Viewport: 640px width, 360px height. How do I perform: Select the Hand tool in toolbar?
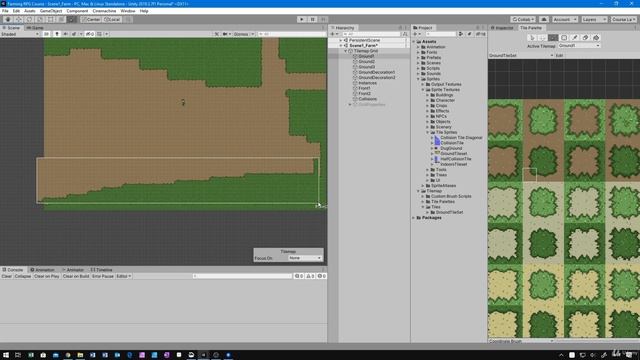pos(8,19)
